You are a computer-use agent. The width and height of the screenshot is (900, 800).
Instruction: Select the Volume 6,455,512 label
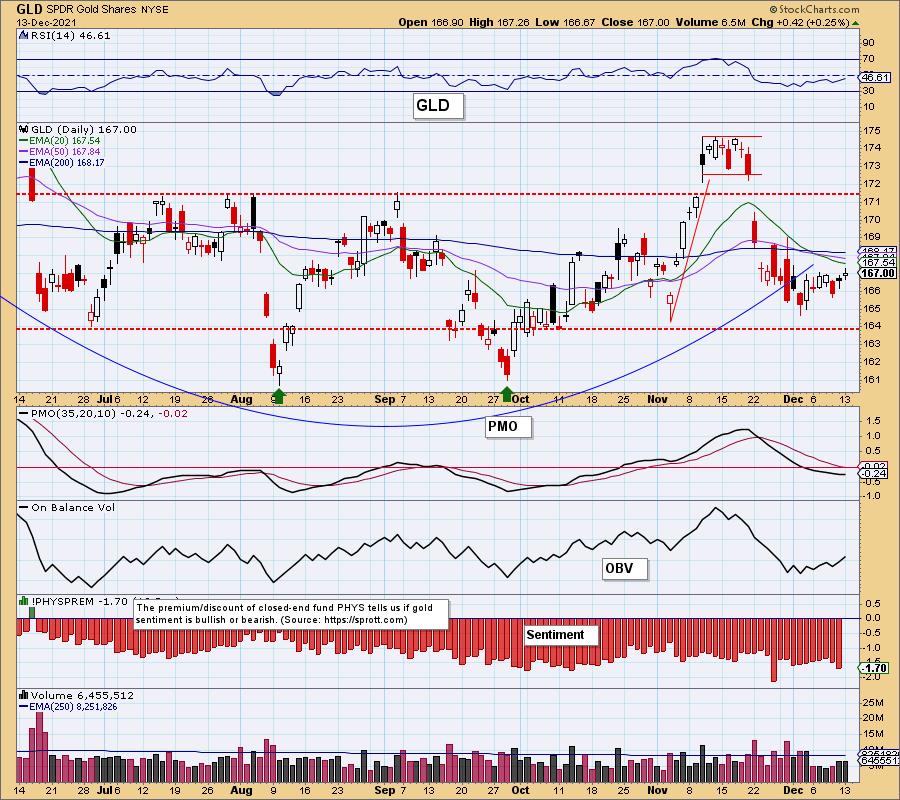pyautogui.click(x=82, y=695)
